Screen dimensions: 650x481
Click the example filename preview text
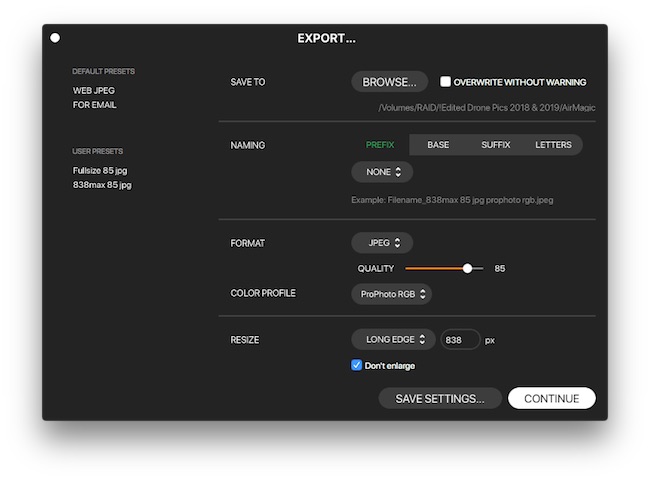pos(452,200)
